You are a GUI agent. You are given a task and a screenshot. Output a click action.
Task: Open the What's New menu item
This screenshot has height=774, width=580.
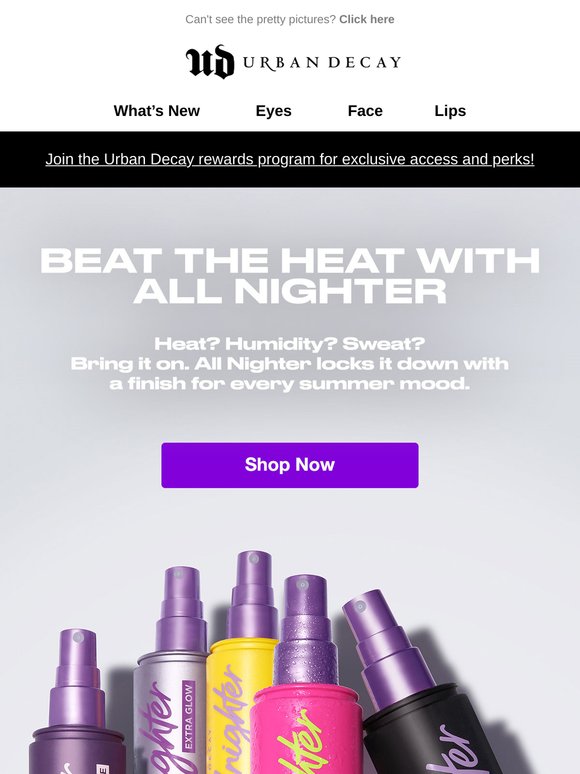(156, 111)
